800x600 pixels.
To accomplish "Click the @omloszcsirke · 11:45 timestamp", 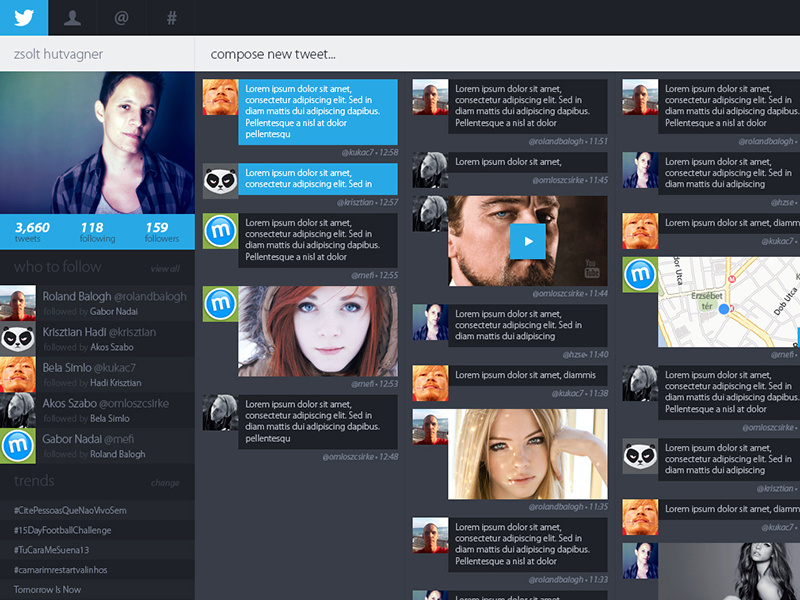I will [x=570, y=180].
